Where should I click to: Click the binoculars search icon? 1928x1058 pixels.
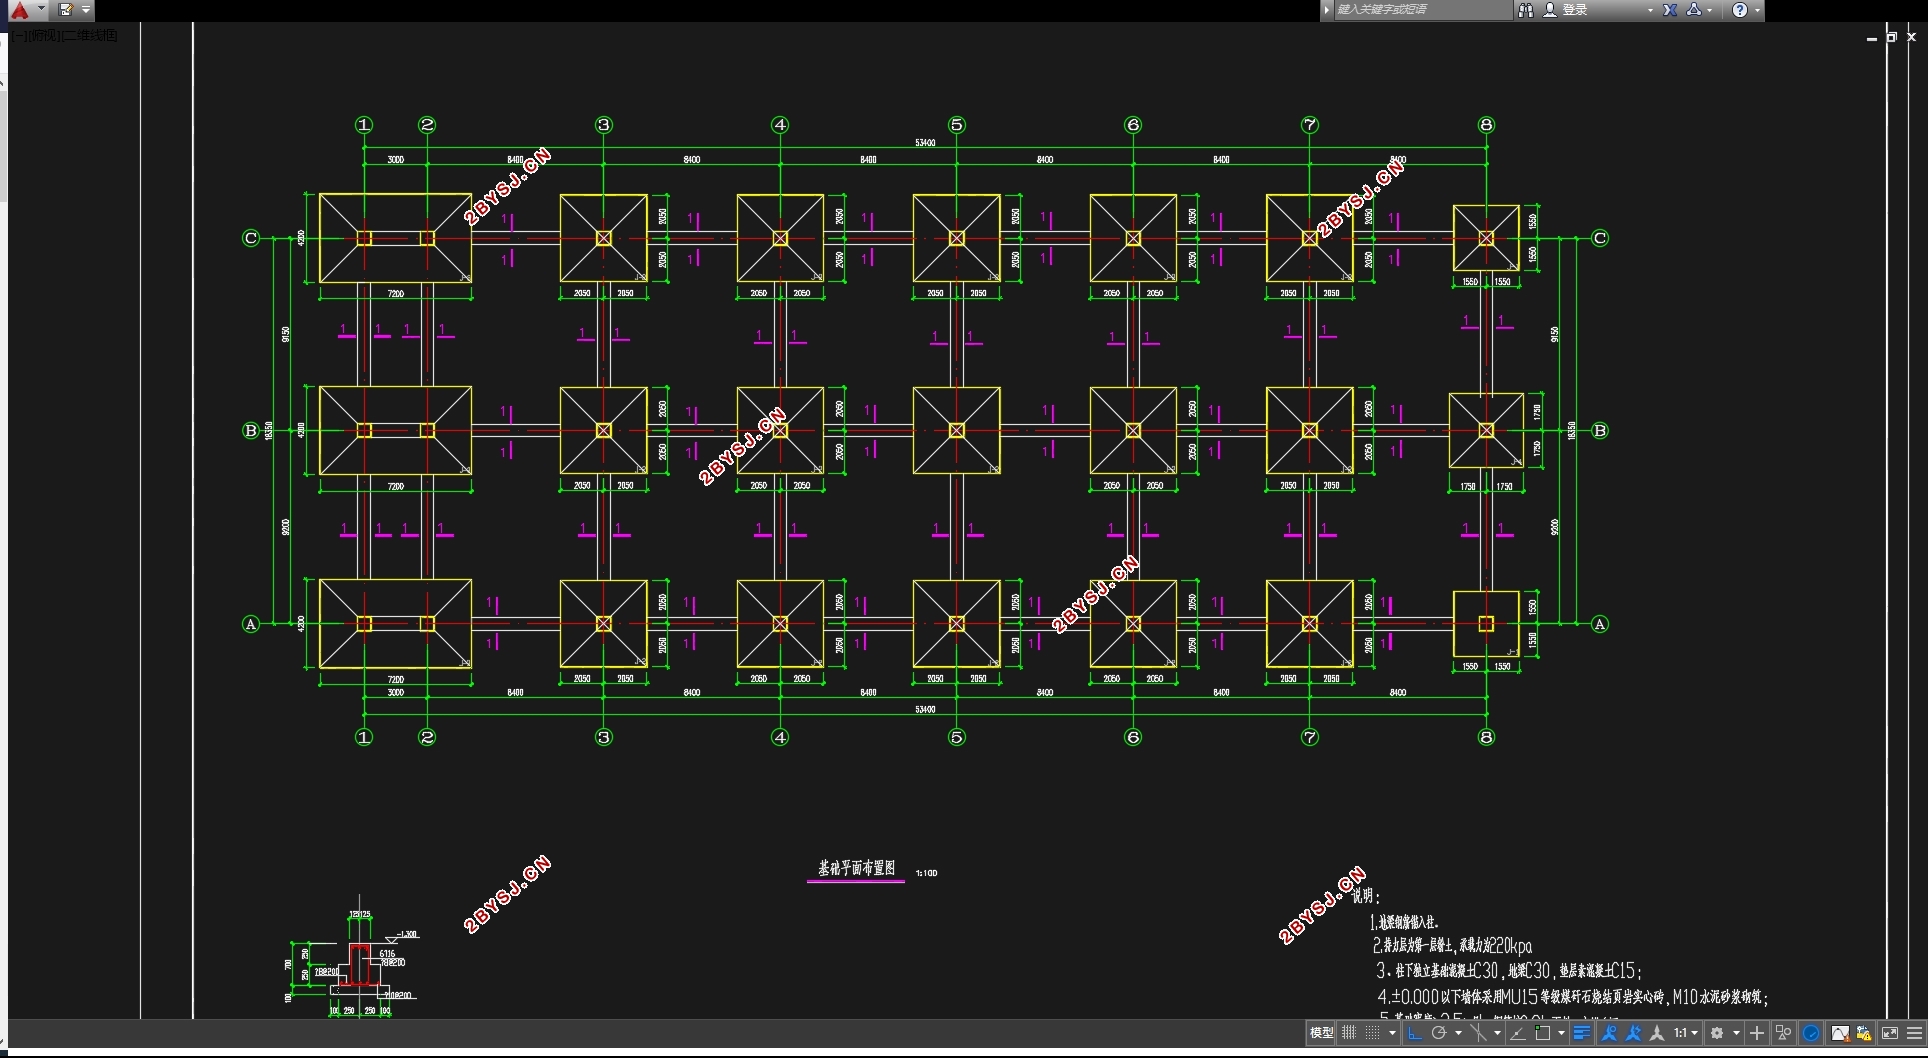click(1525, 10)
